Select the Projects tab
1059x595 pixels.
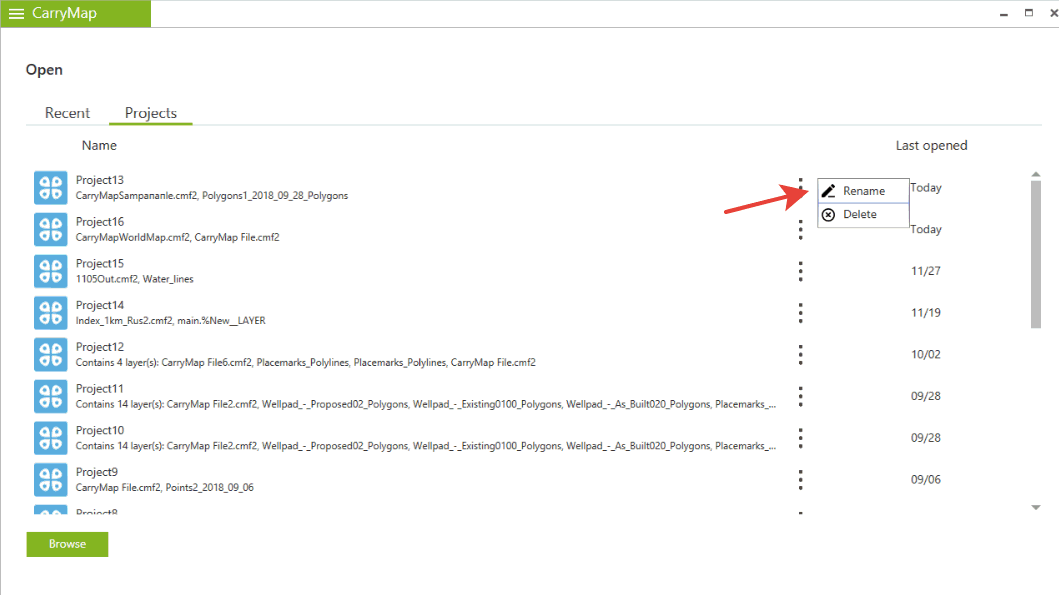[151, 113]
